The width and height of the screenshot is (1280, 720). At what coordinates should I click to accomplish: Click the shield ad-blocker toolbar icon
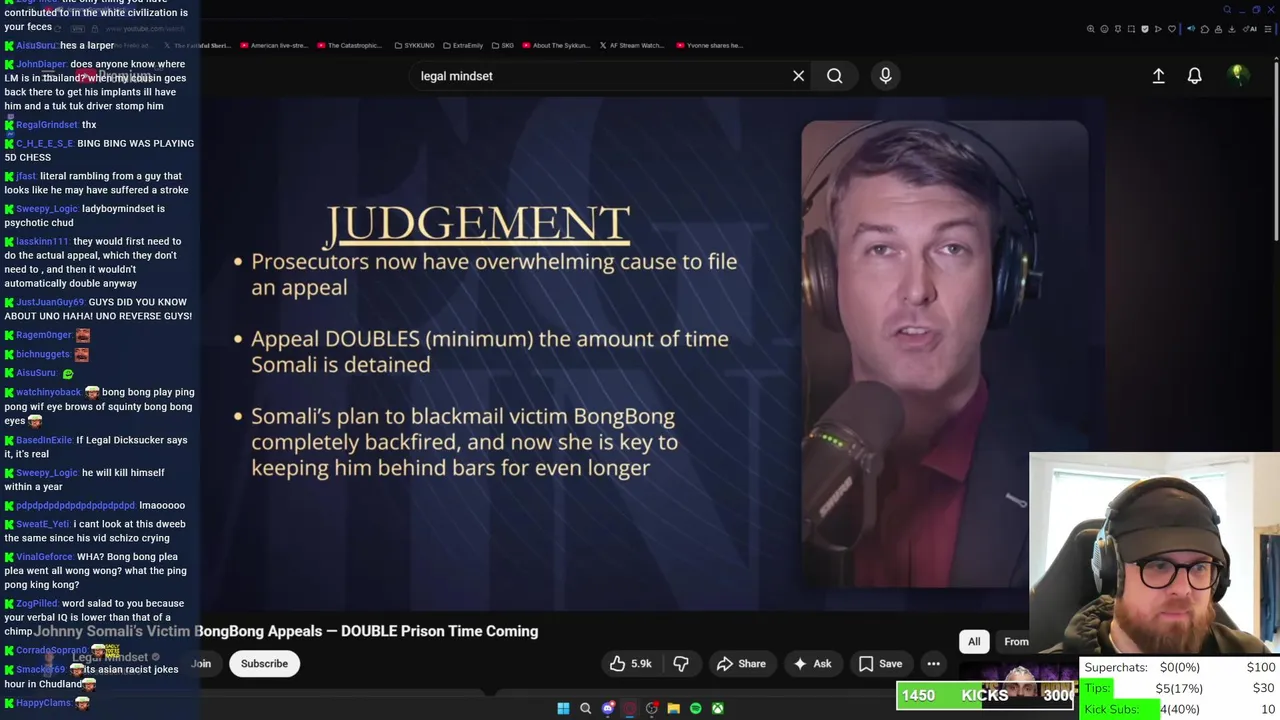tap(1145, 29)
